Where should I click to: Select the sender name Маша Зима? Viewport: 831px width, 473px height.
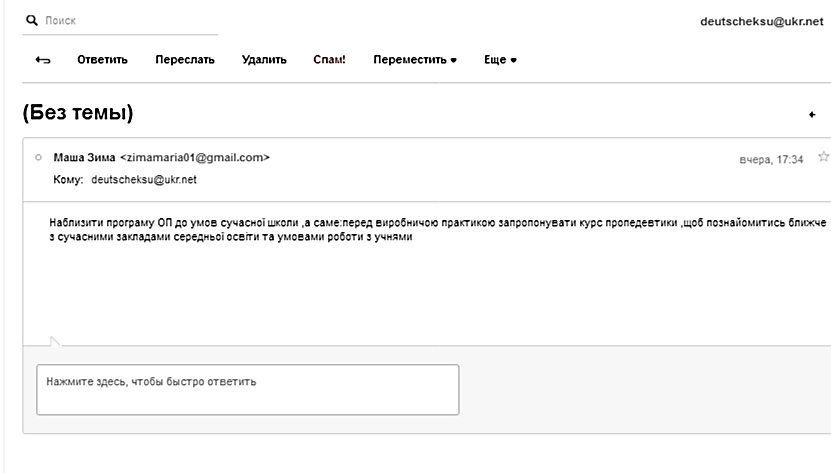[x=84, y=157]
